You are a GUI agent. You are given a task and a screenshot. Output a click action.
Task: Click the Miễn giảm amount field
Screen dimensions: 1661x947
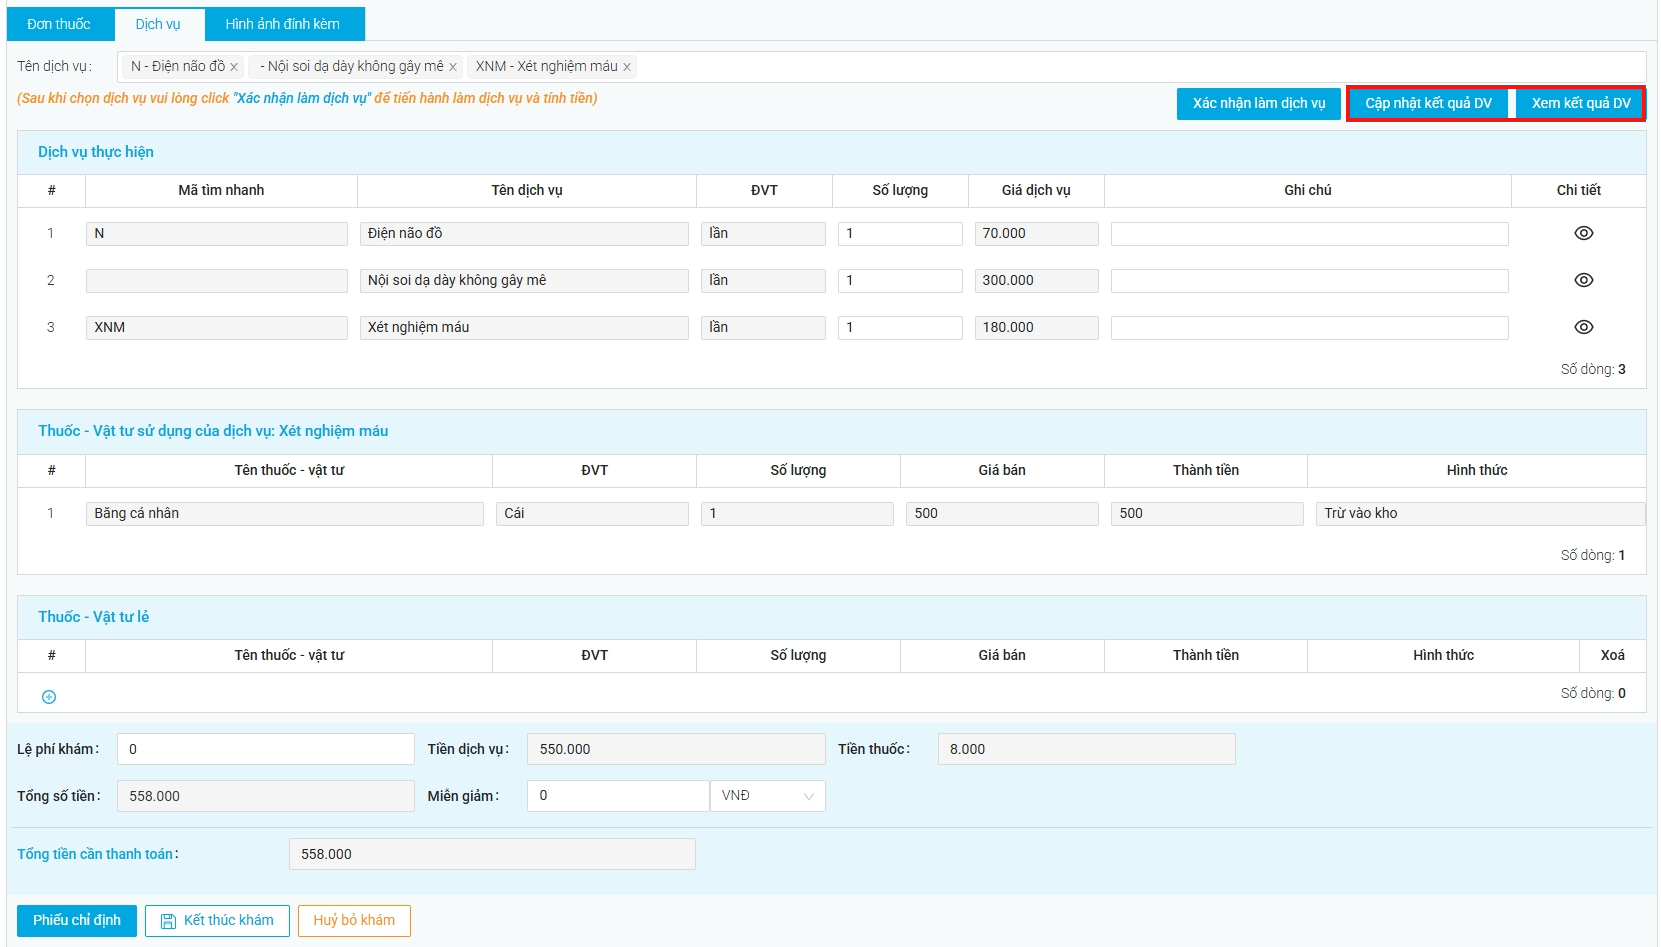pyautogui.click(x=618, y=796)
